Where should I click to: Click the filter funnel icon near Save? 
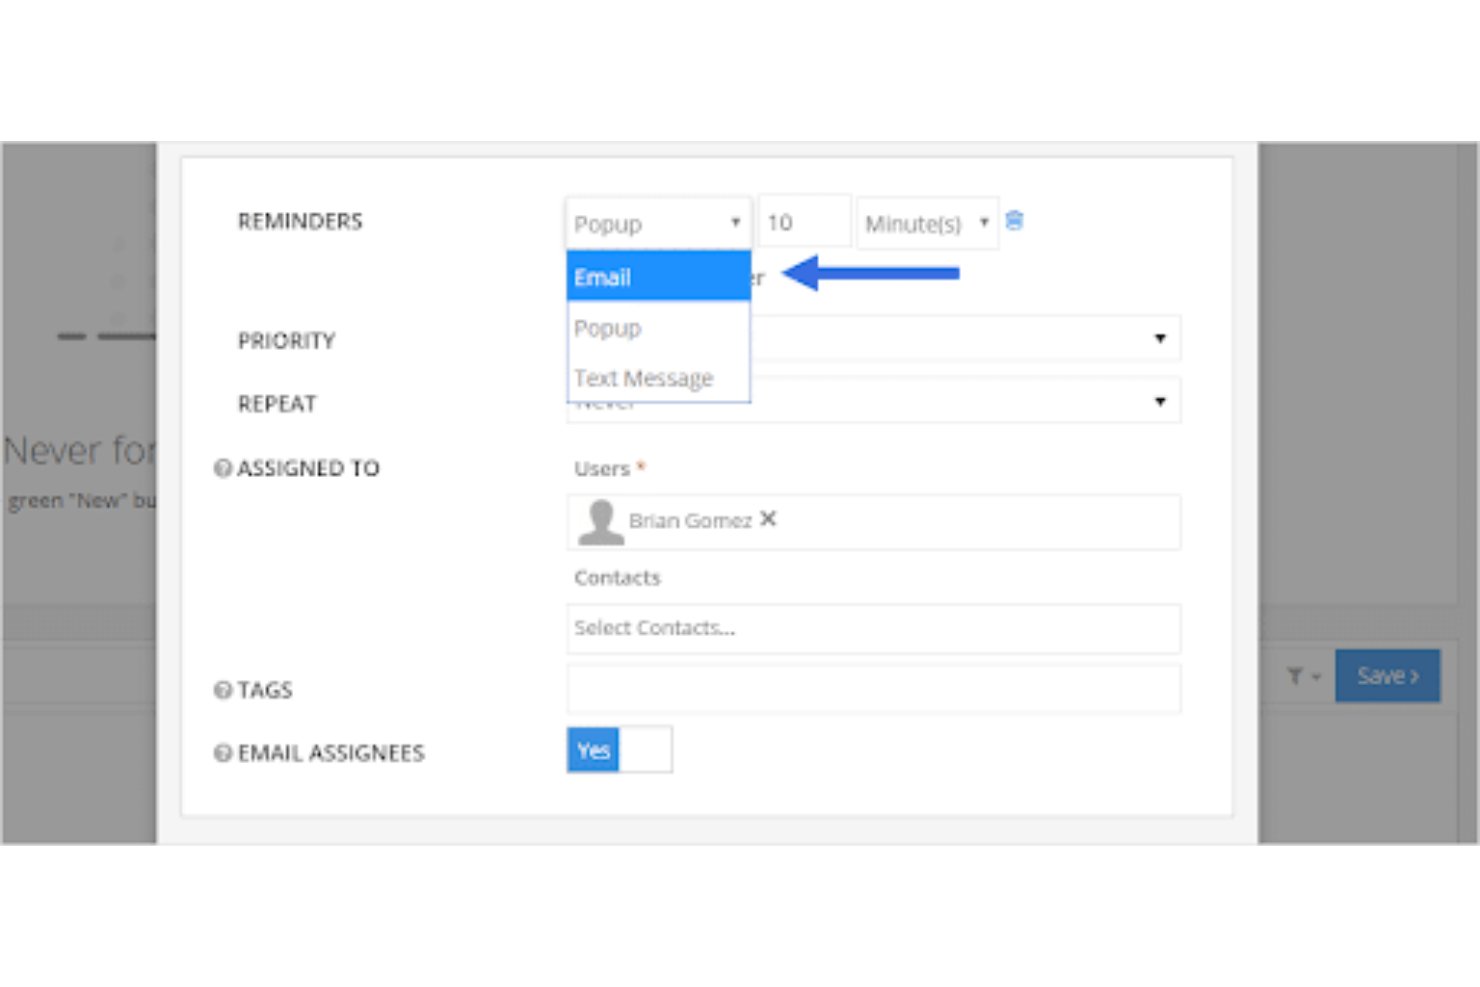pyautogui.click(x=1295, y=676)
